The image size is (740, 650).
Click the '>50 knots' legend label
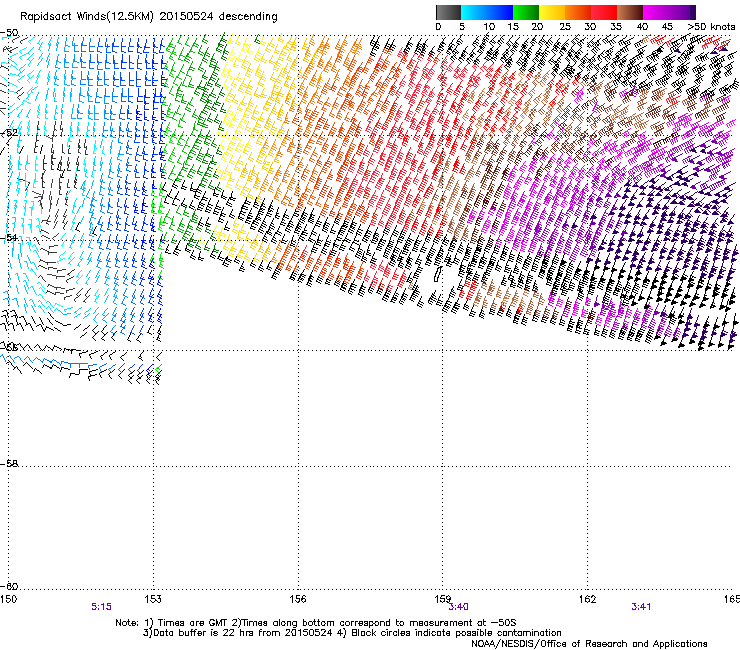point(711,26)
